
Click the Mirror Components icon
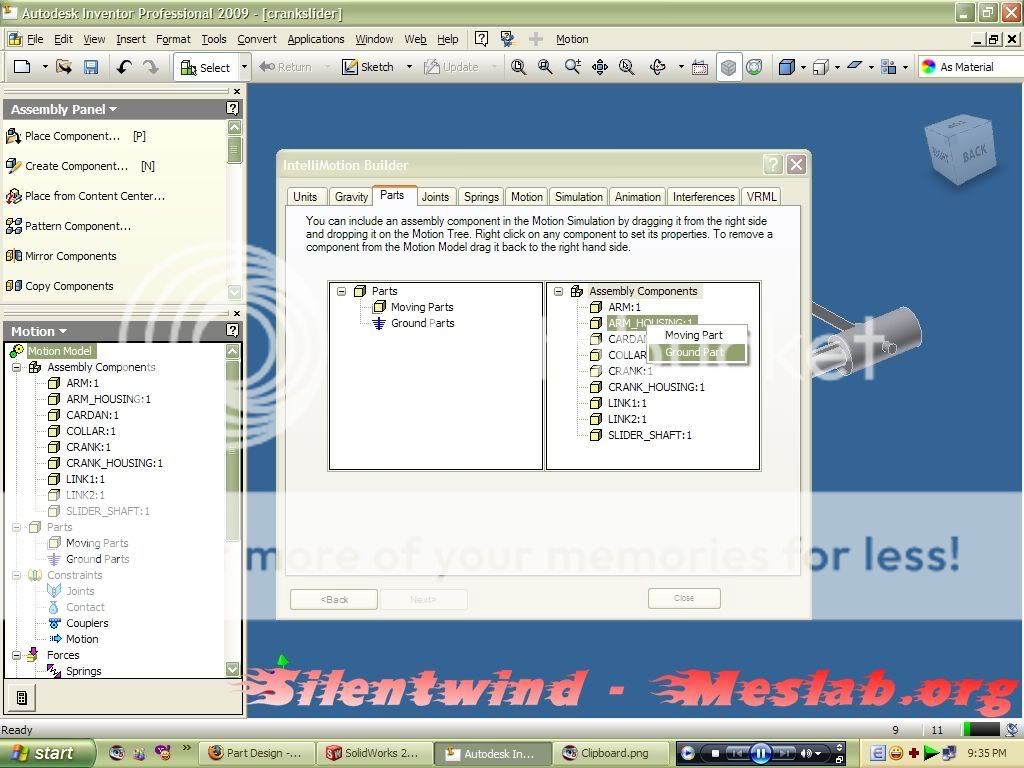(x=14, y=256)
